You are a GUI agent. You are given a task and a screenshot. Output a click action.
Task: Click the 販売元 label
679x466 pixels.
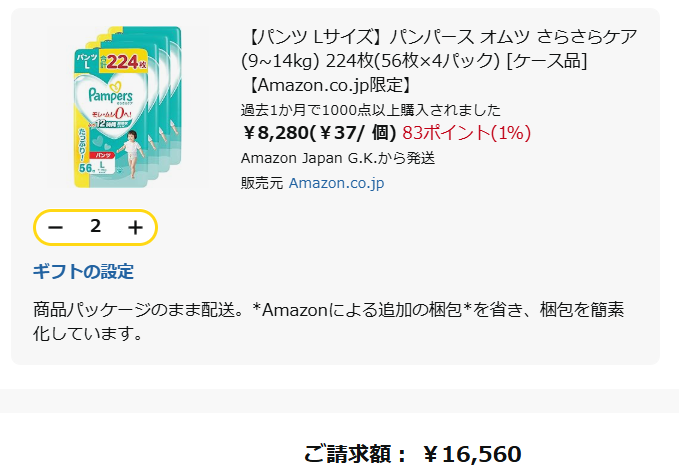262,183
